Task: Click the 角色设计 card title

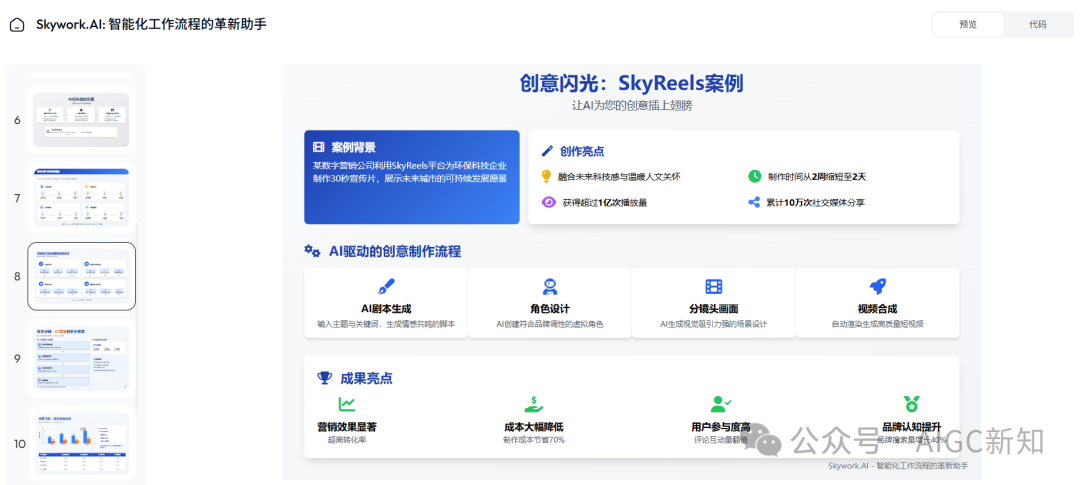Action: point(550,309)
